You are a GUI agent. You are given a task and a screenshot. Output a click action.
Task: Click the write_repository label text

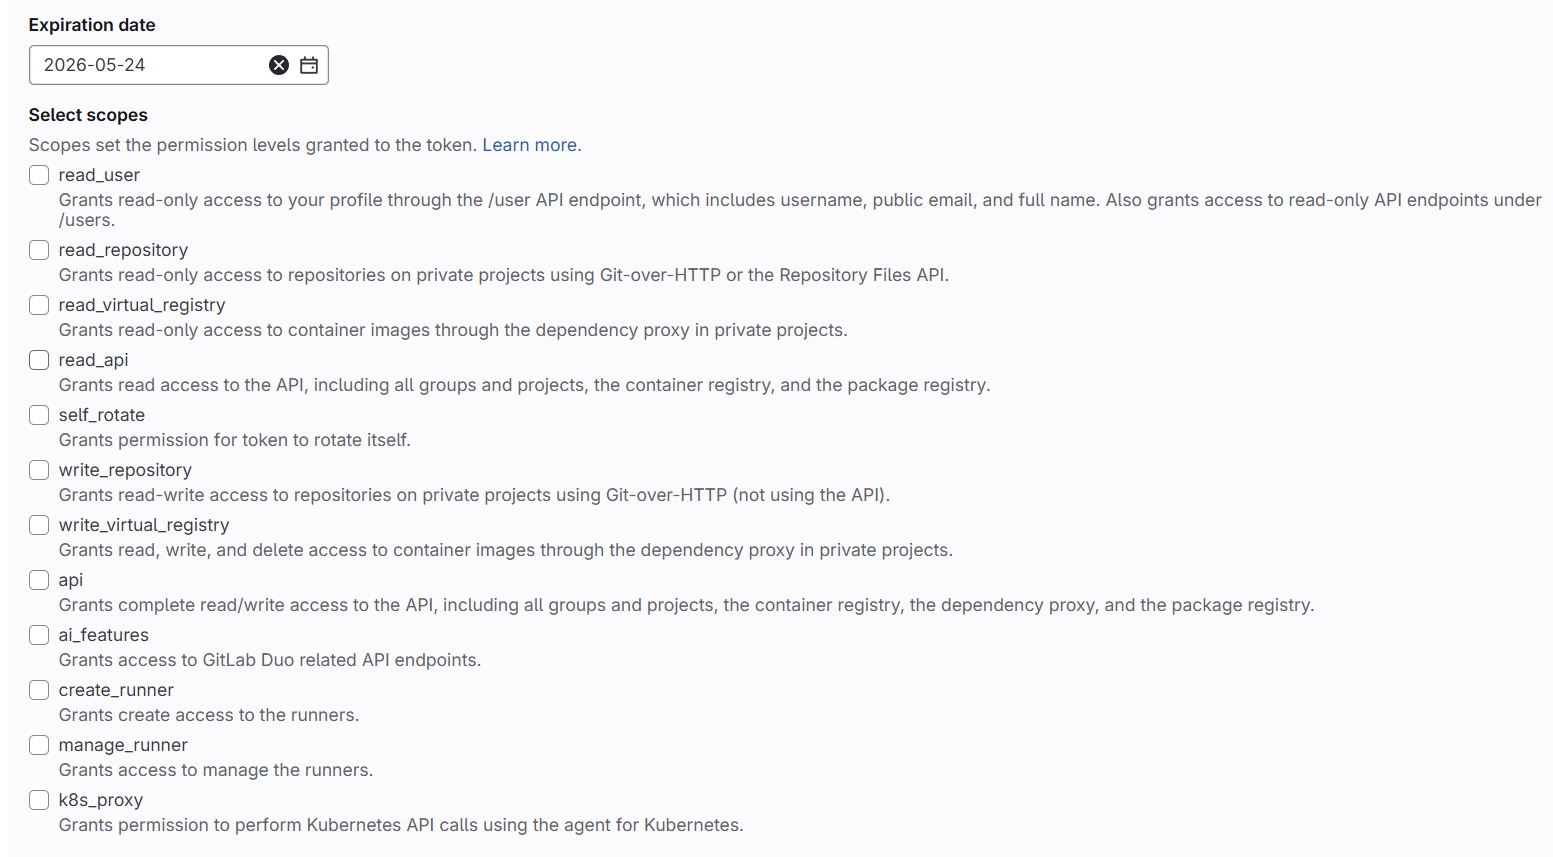[x=125, y=470]
